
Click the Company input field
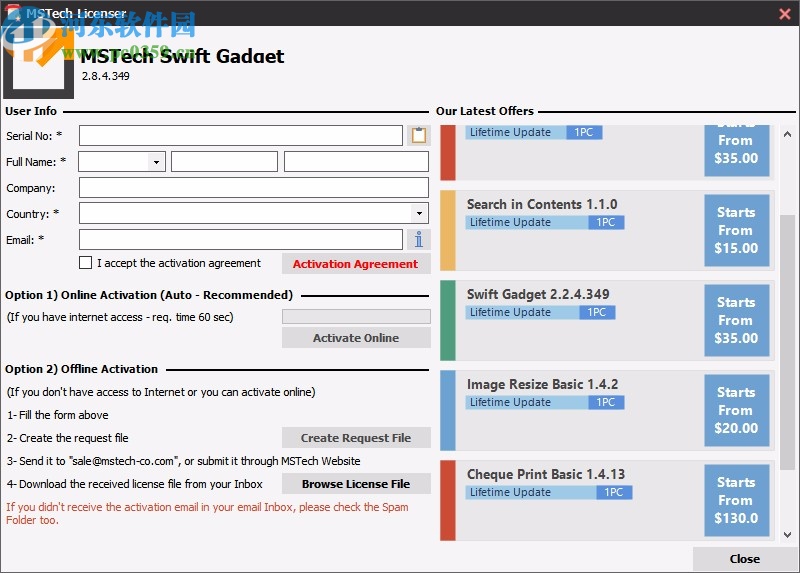[x=254, y=188]
